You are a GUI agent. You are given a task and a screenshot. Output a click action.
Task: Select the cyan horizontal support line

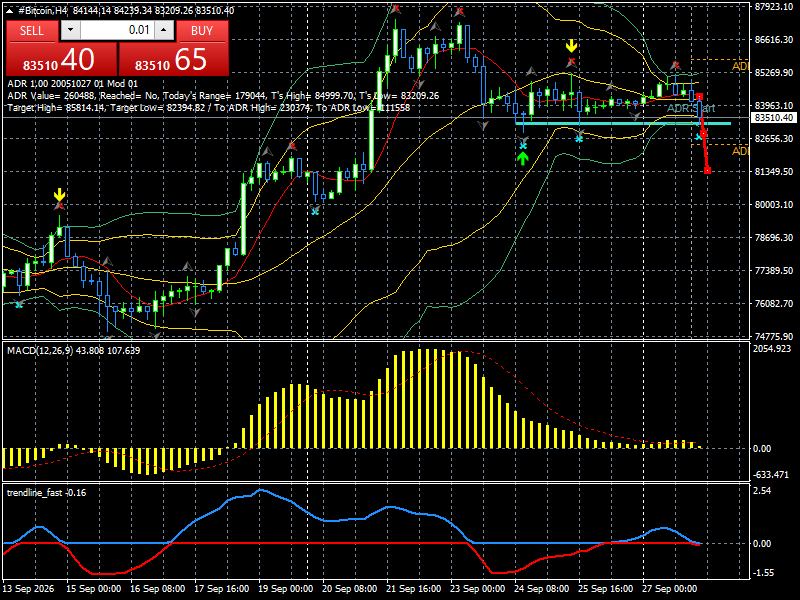[623, 123]
